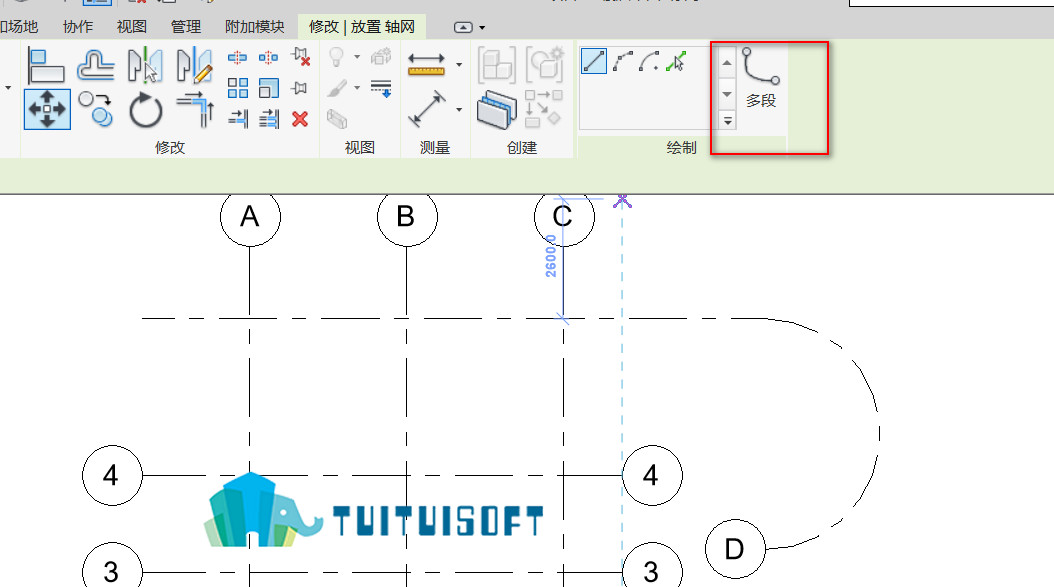Switch to the 管理 tab
Screen dimensions: 1054x587
coord(186,27)
